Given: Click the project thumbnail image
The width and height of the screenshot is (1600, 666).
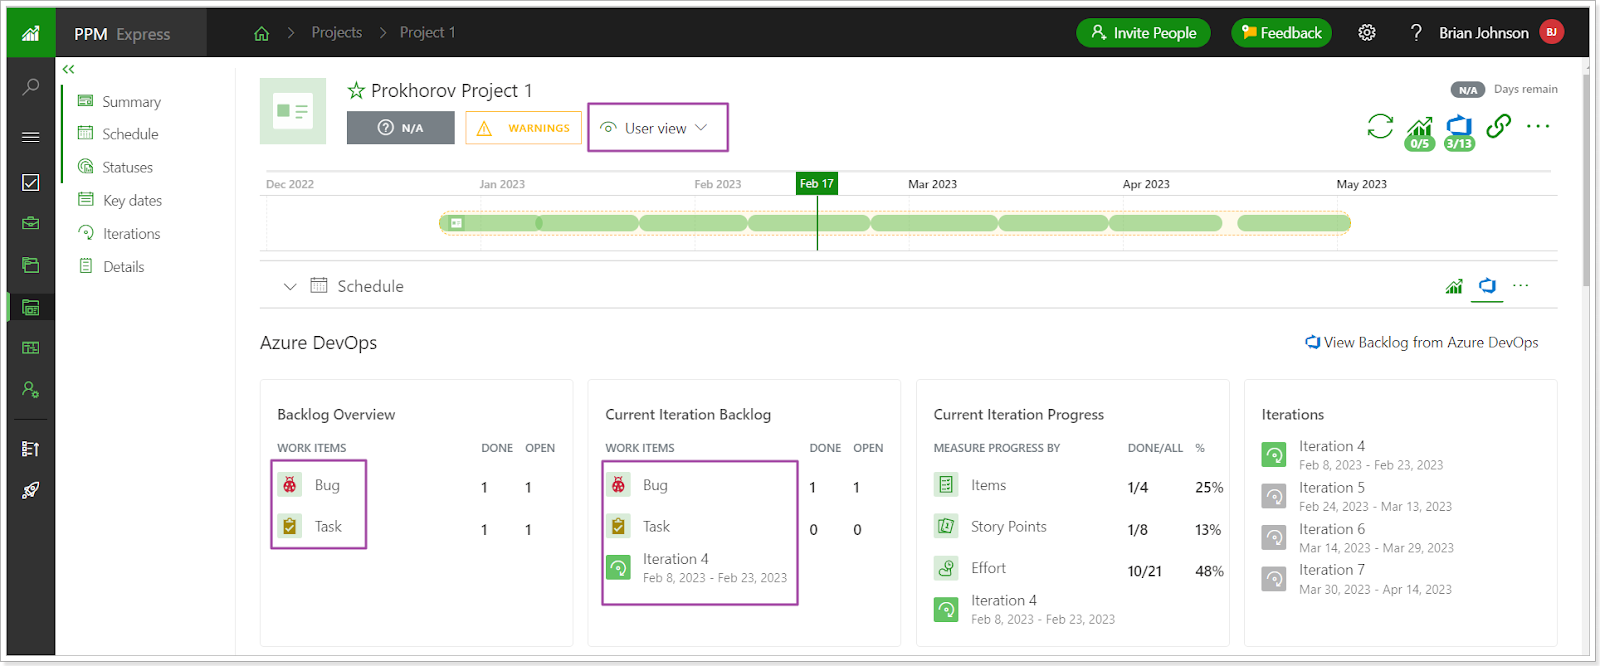Looking at the screenshot, I should pyautogui.click(x=293, y=111).
